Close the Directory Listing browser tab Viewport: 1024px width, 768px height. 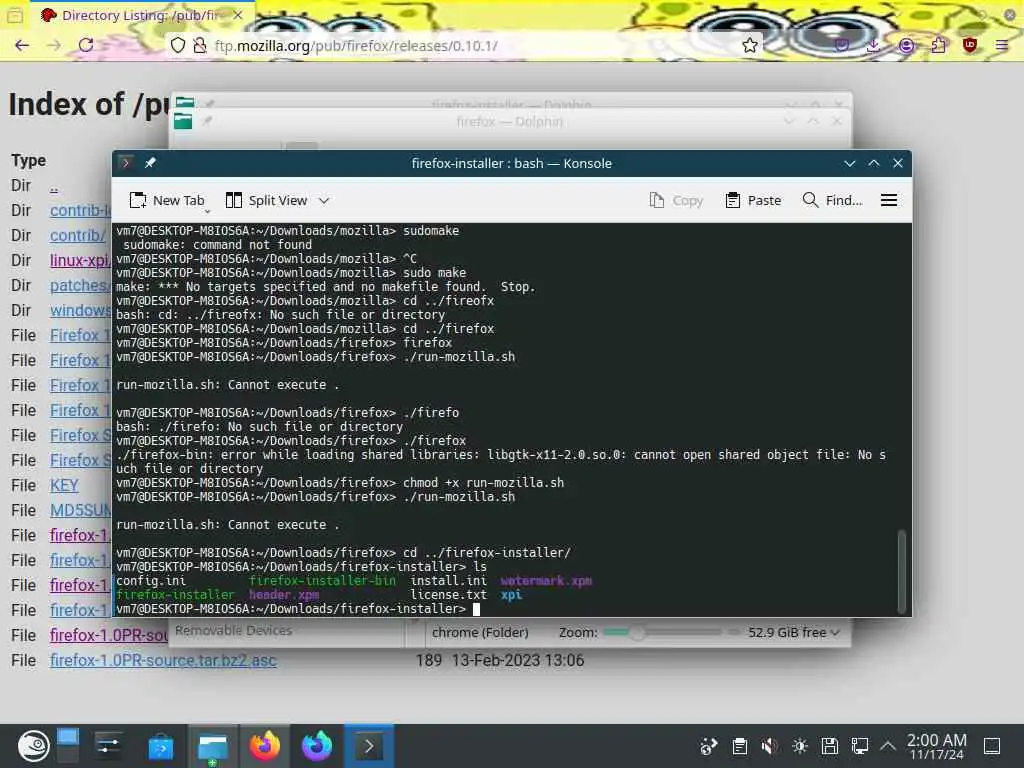pyautogui.click(x=238, y=15)
